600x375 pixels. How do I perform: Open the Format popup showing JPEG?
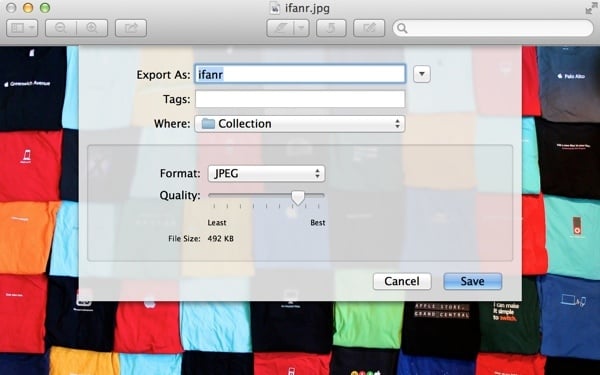click(266, 173)
